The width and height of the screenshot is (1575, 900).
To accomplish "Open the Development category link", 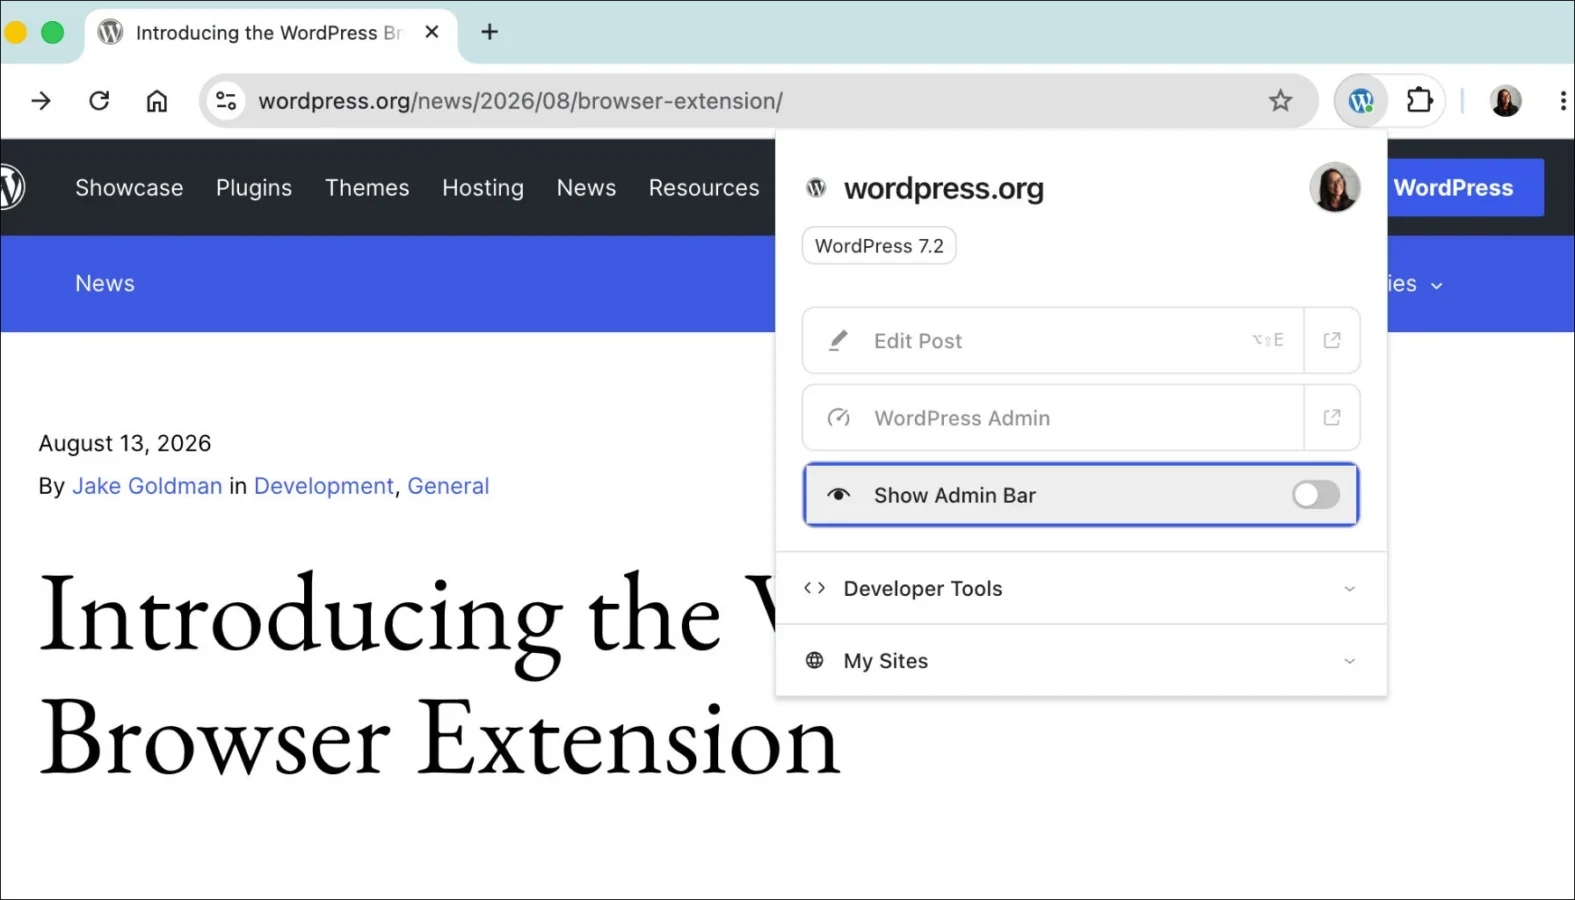I will (323, 486).
